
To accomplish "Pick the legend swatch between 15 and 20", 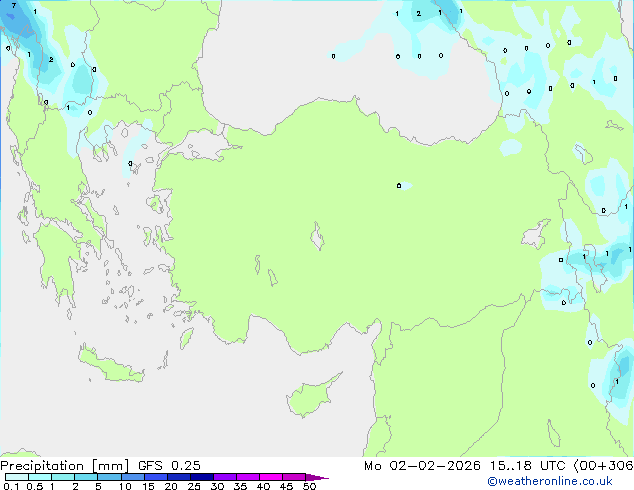I will 156,477.
